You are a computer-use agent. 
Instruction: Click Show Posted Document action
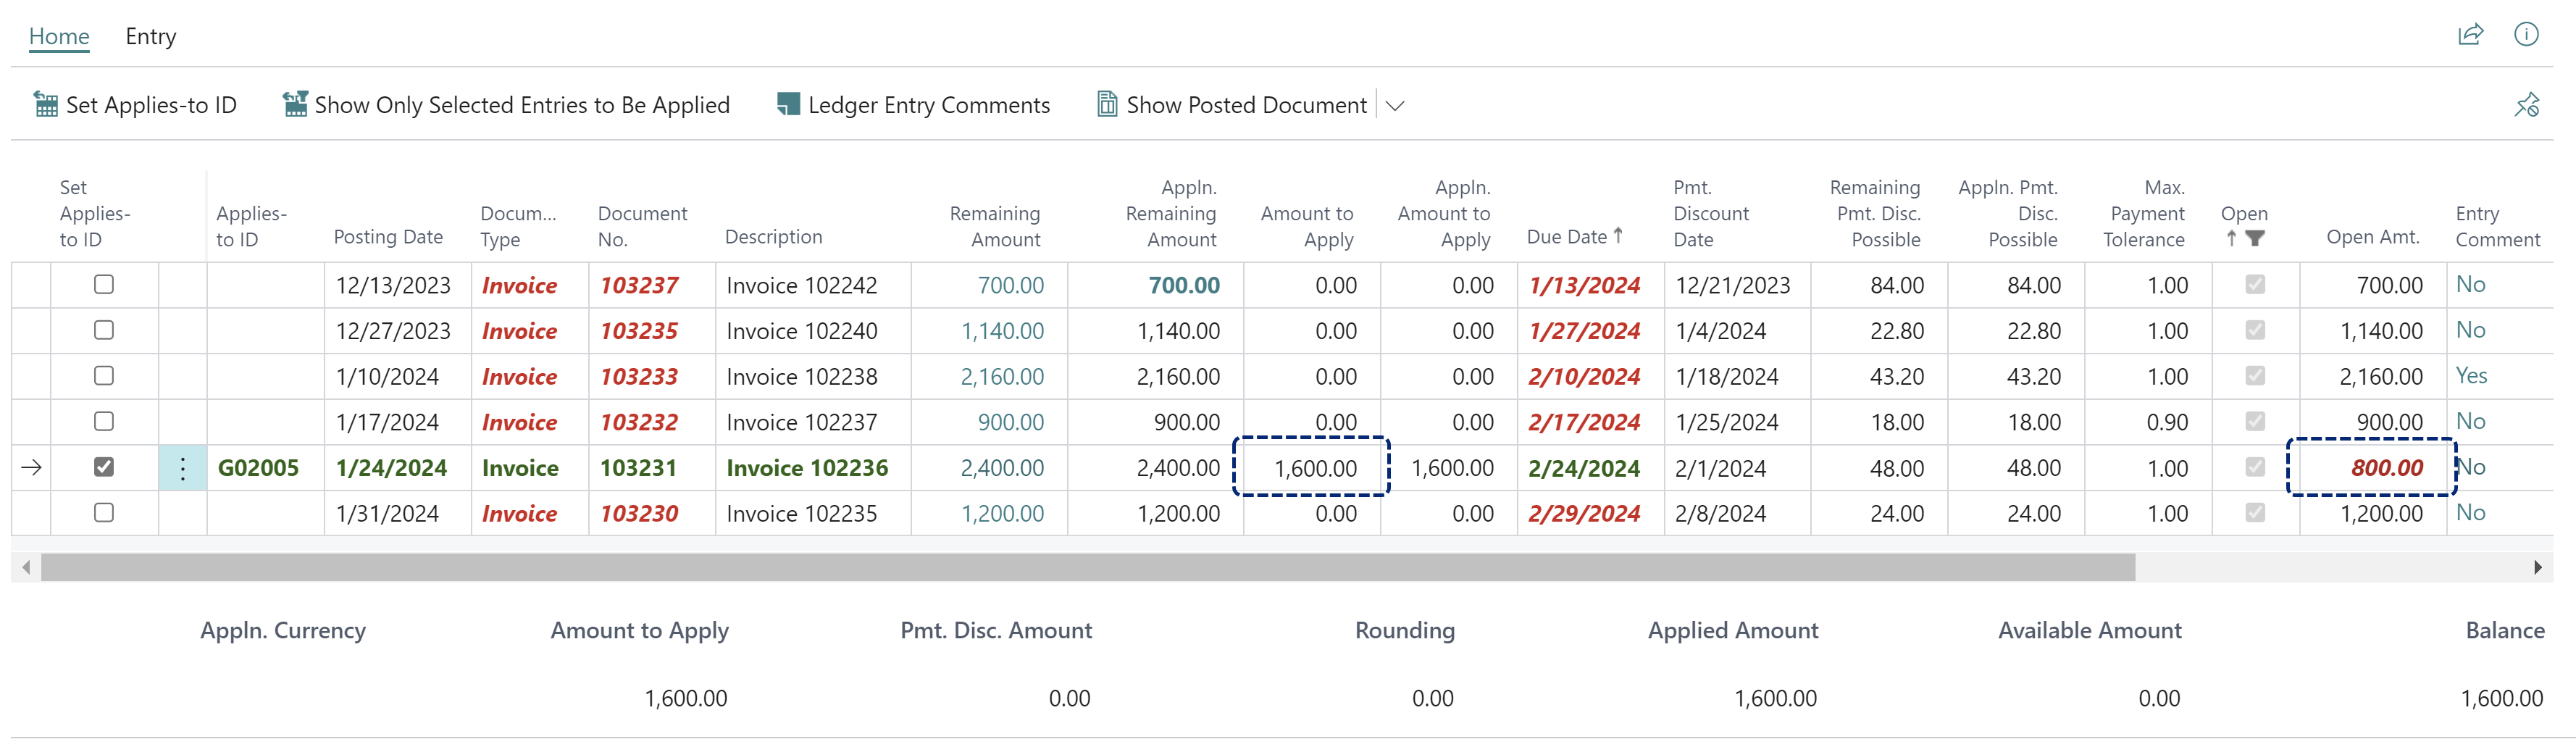click(1232, 105)
